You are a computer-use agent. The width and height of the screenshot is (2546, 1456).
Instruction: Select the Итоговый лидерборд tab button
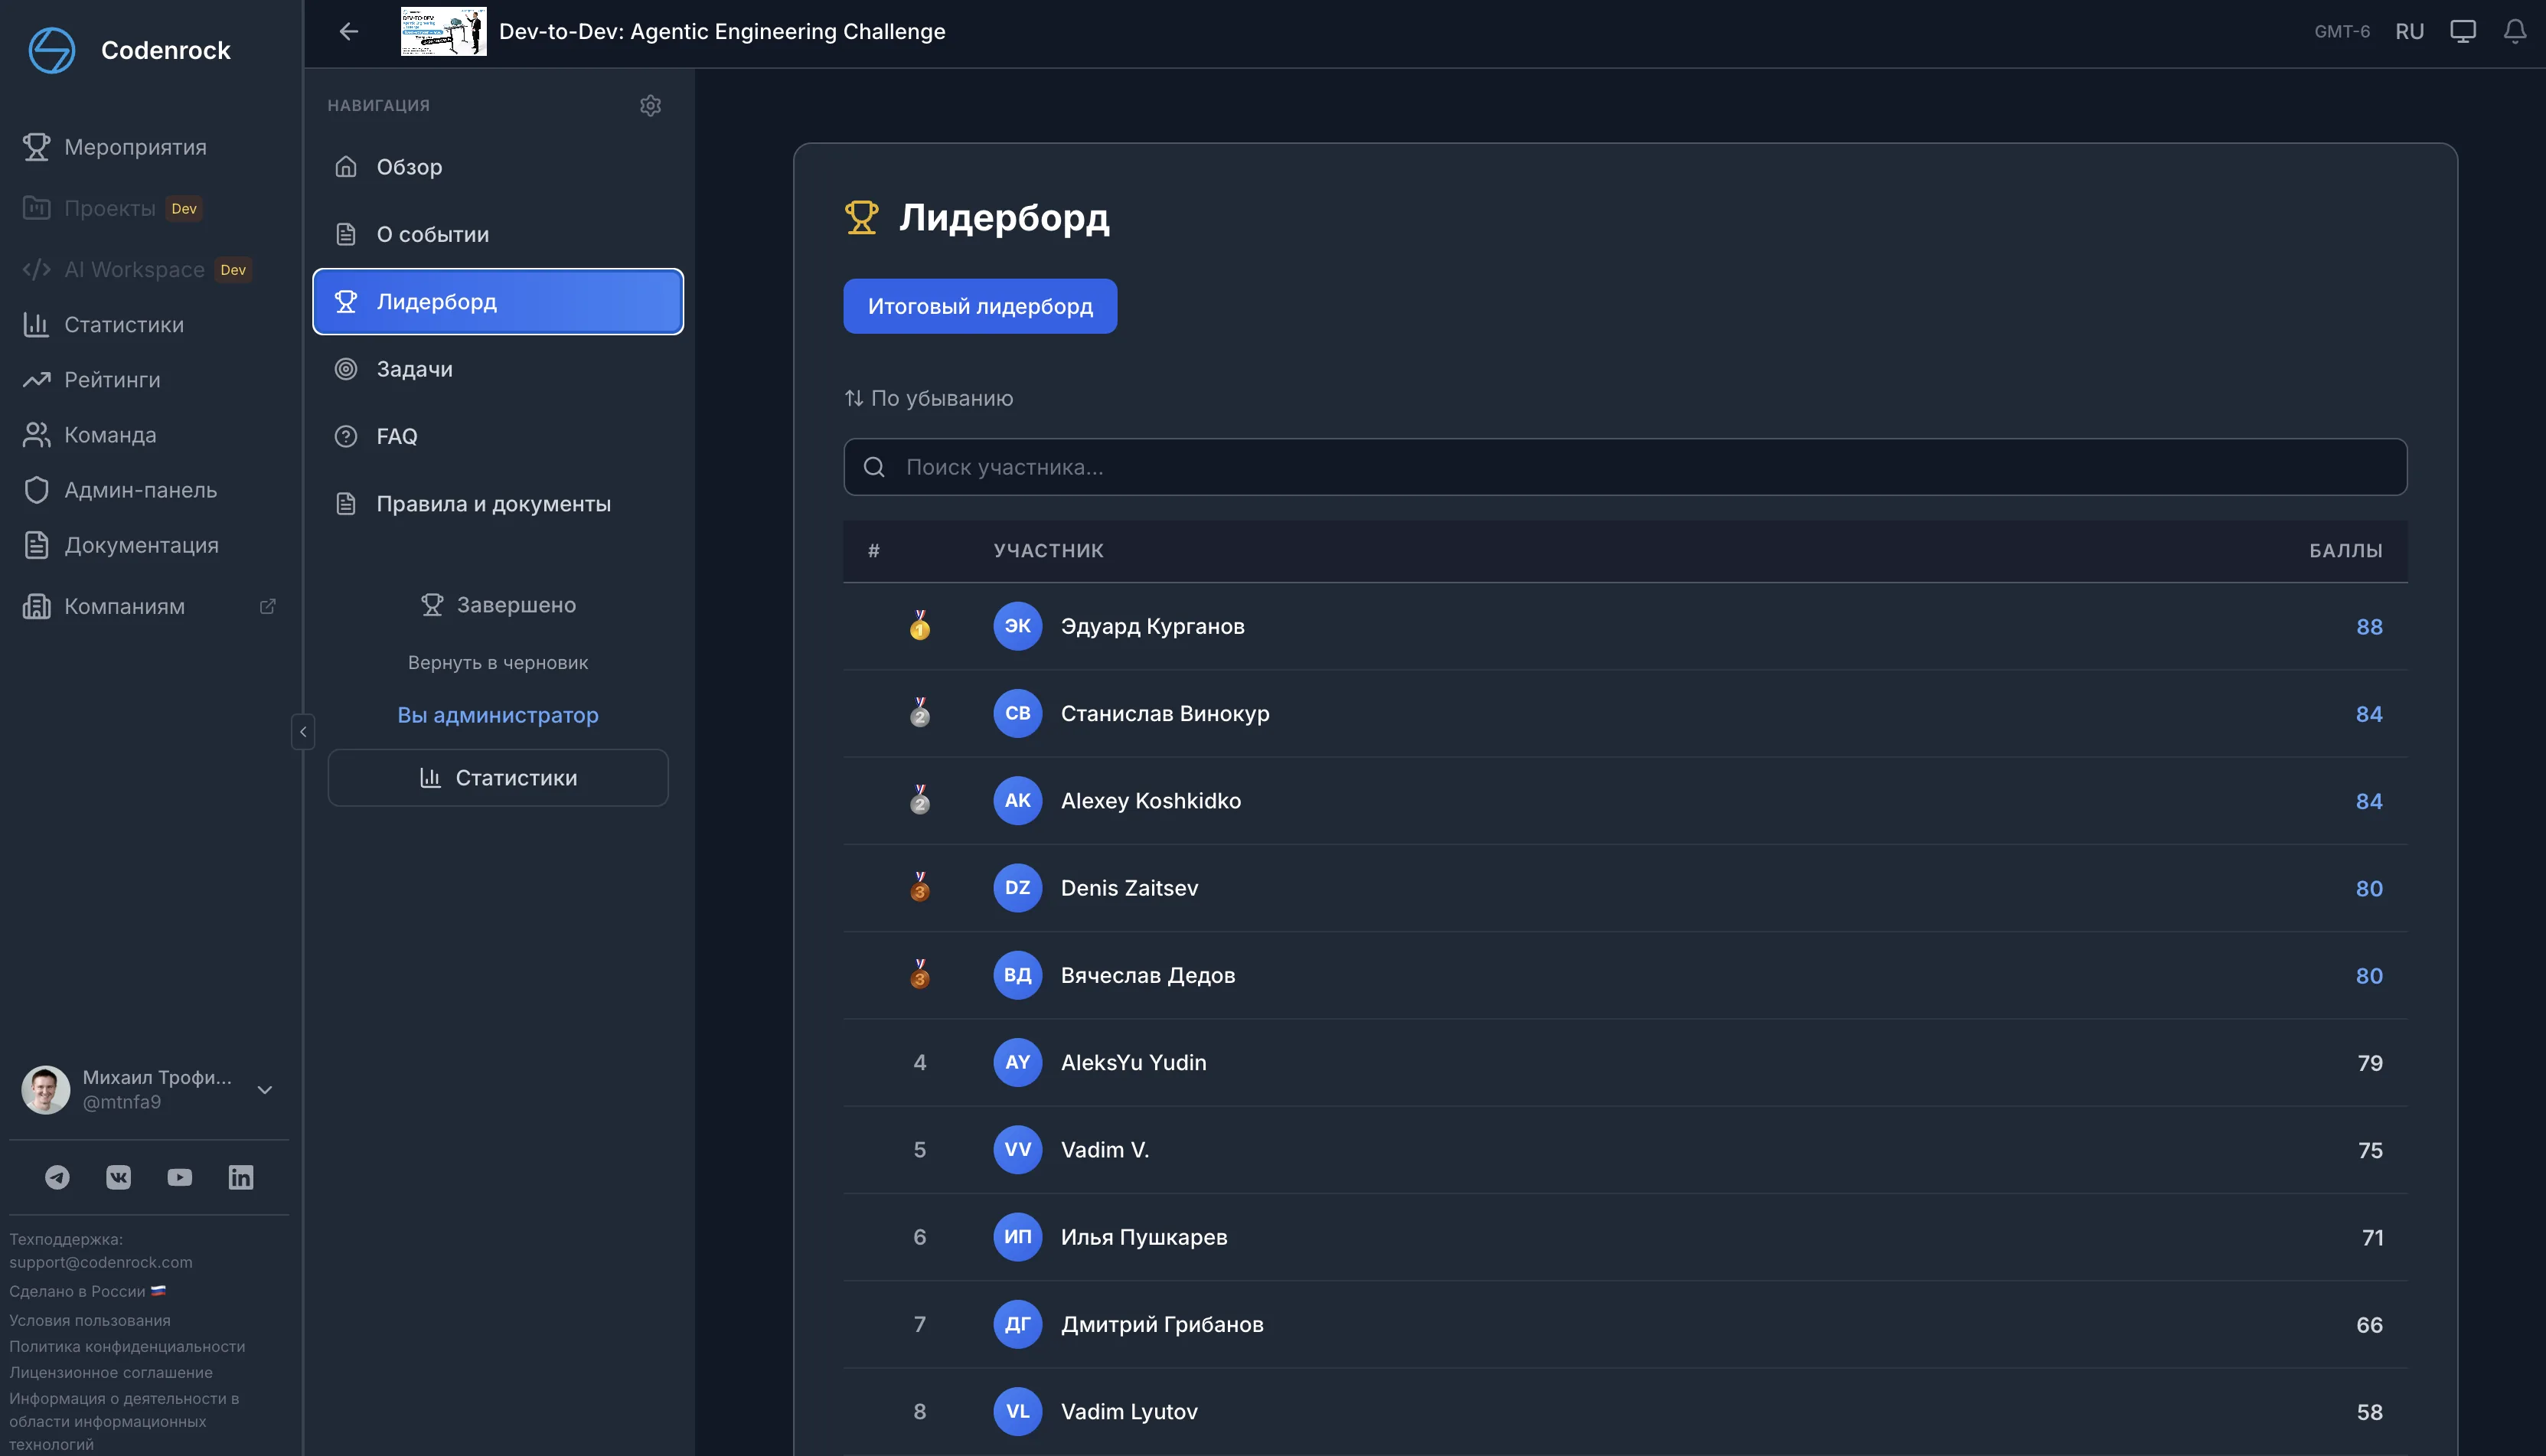pos(979,306)
